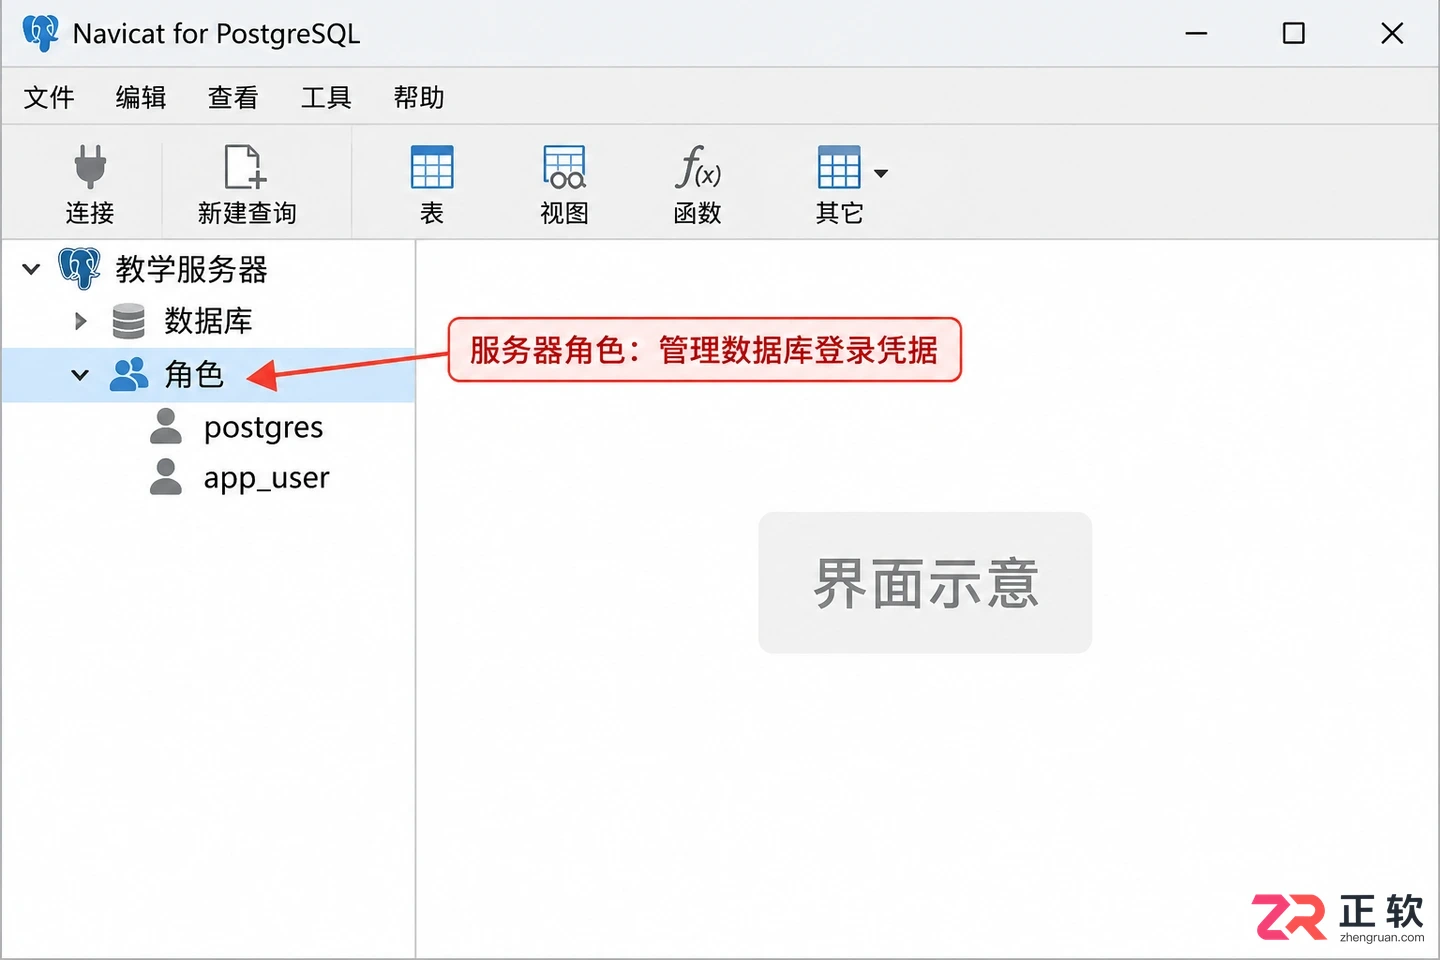Viewport: 1440px width, 960px height.
Task: Open the 工具 menu
Action: 326,97
